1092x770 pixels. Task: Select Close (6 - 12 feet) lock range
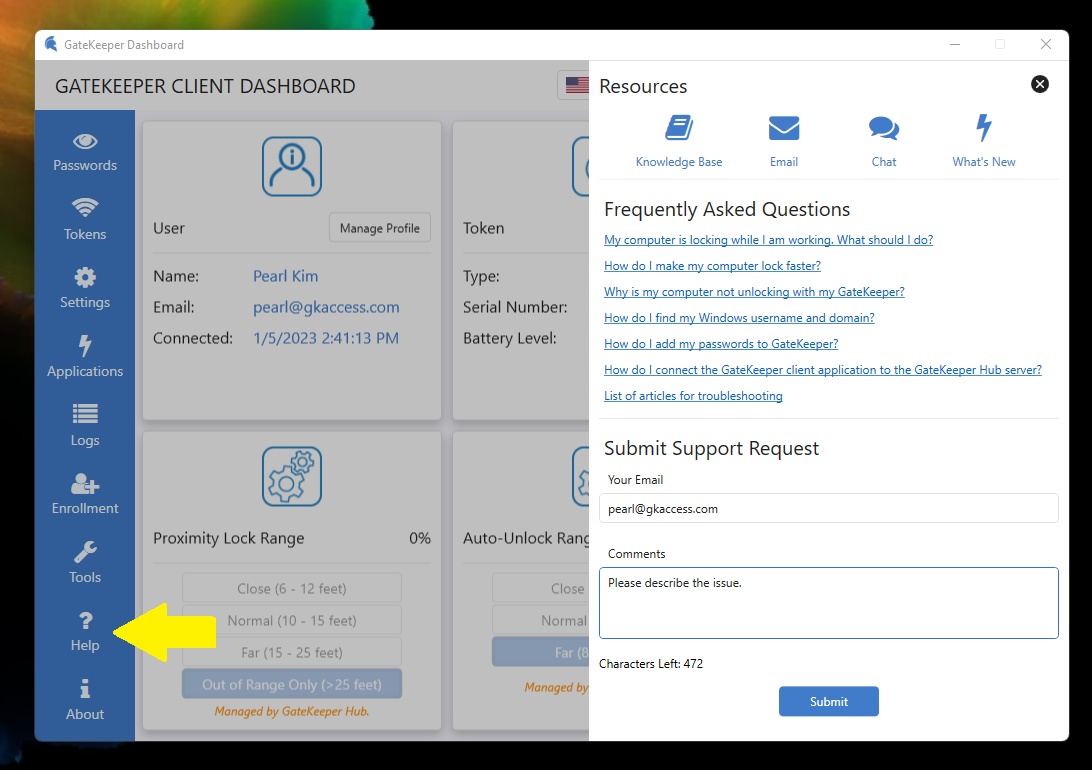tap(292, 588)
